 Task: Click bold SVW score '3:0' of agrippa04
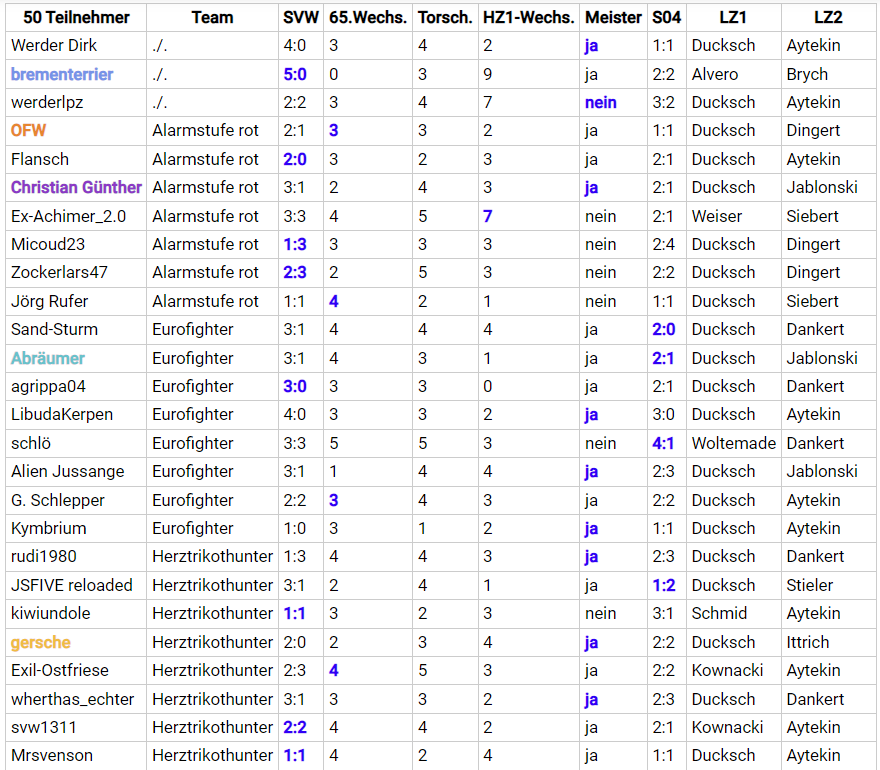295,386
